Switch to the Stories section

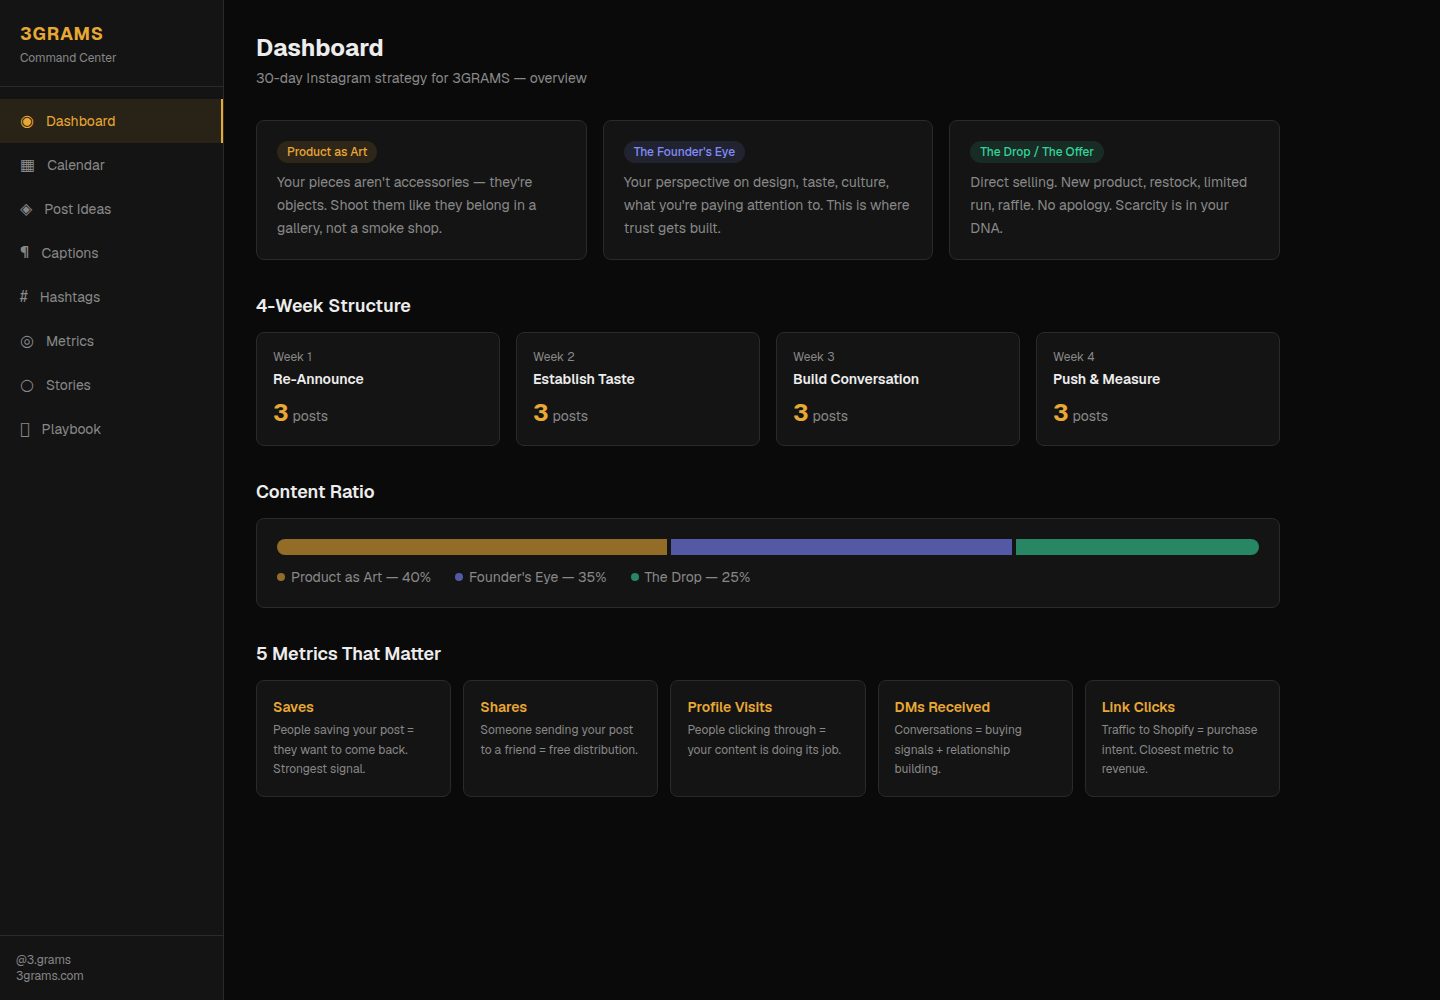111,385
